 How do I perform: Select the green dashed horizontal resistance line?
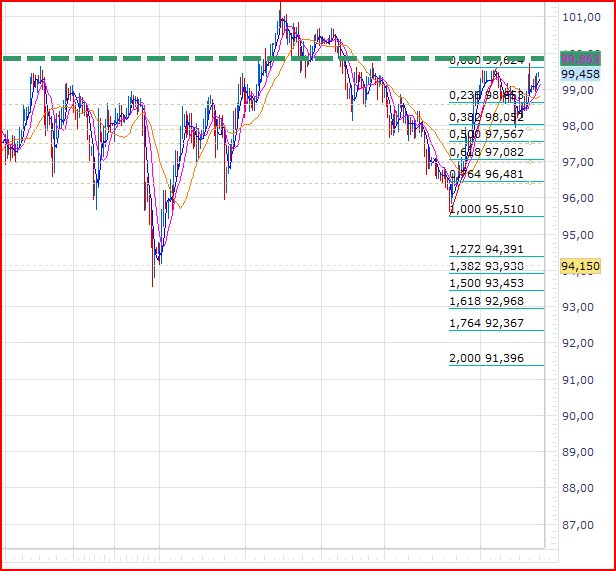coord(273,59)
